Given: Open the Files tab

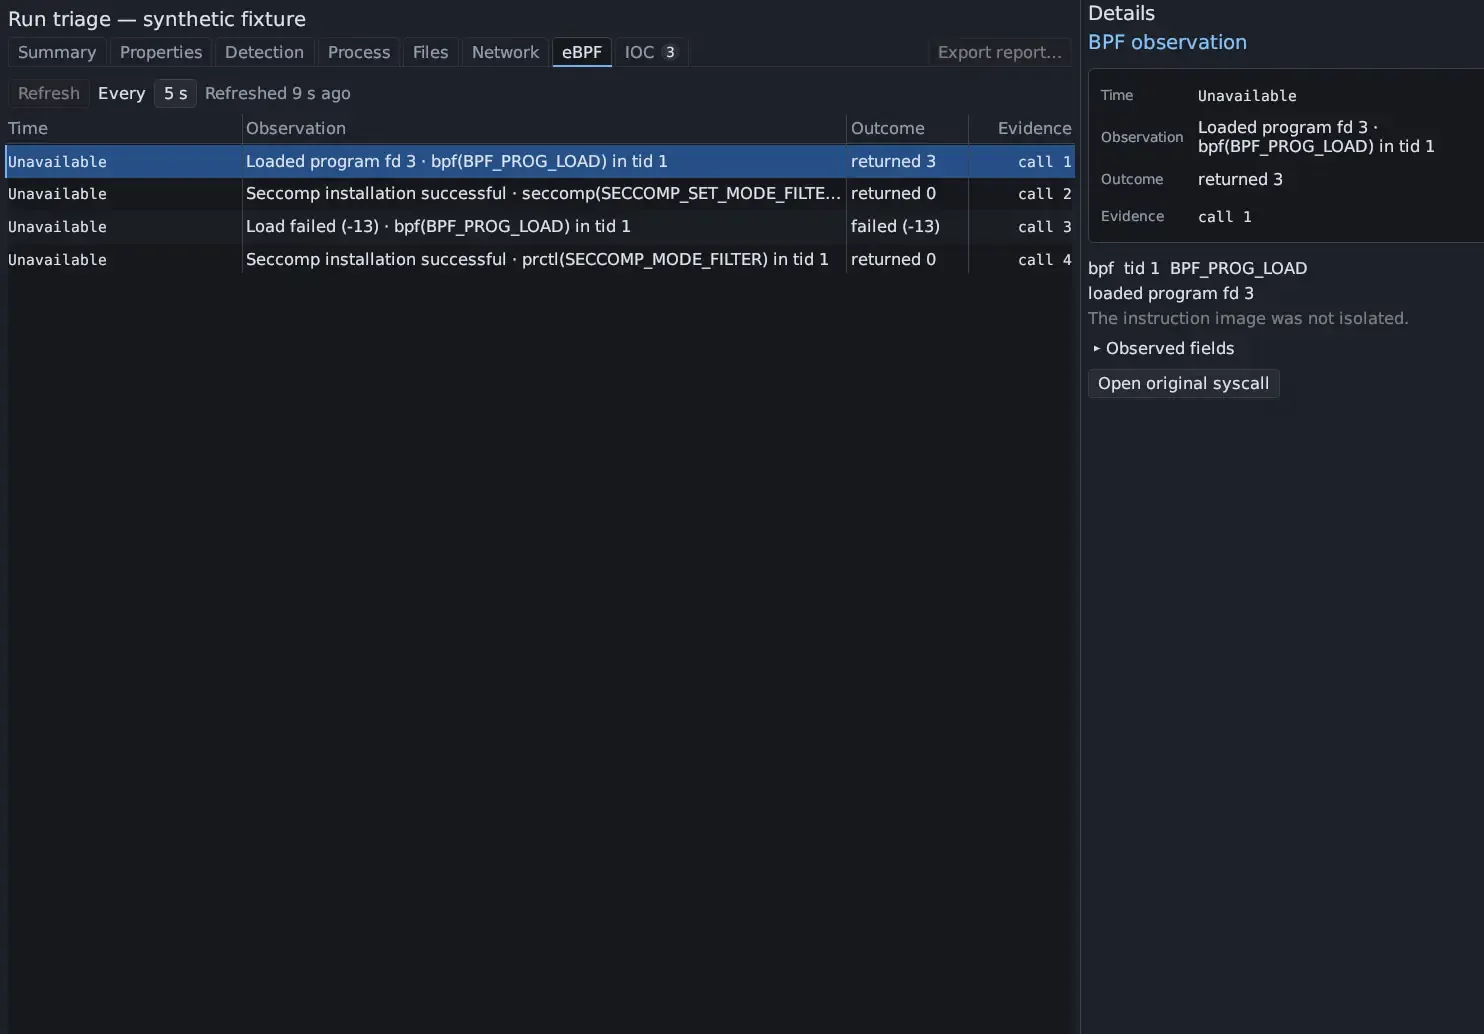Looking at the screenshot, I should (x=431, y=52).
